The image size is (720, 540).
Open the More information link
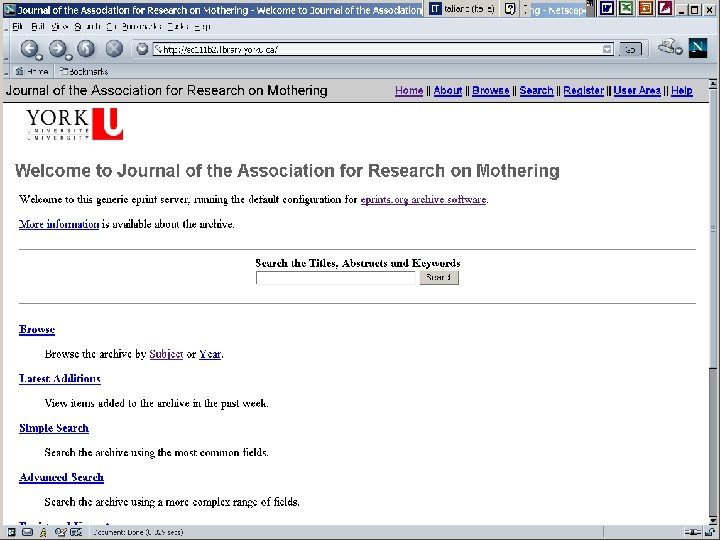pos(59,224)
